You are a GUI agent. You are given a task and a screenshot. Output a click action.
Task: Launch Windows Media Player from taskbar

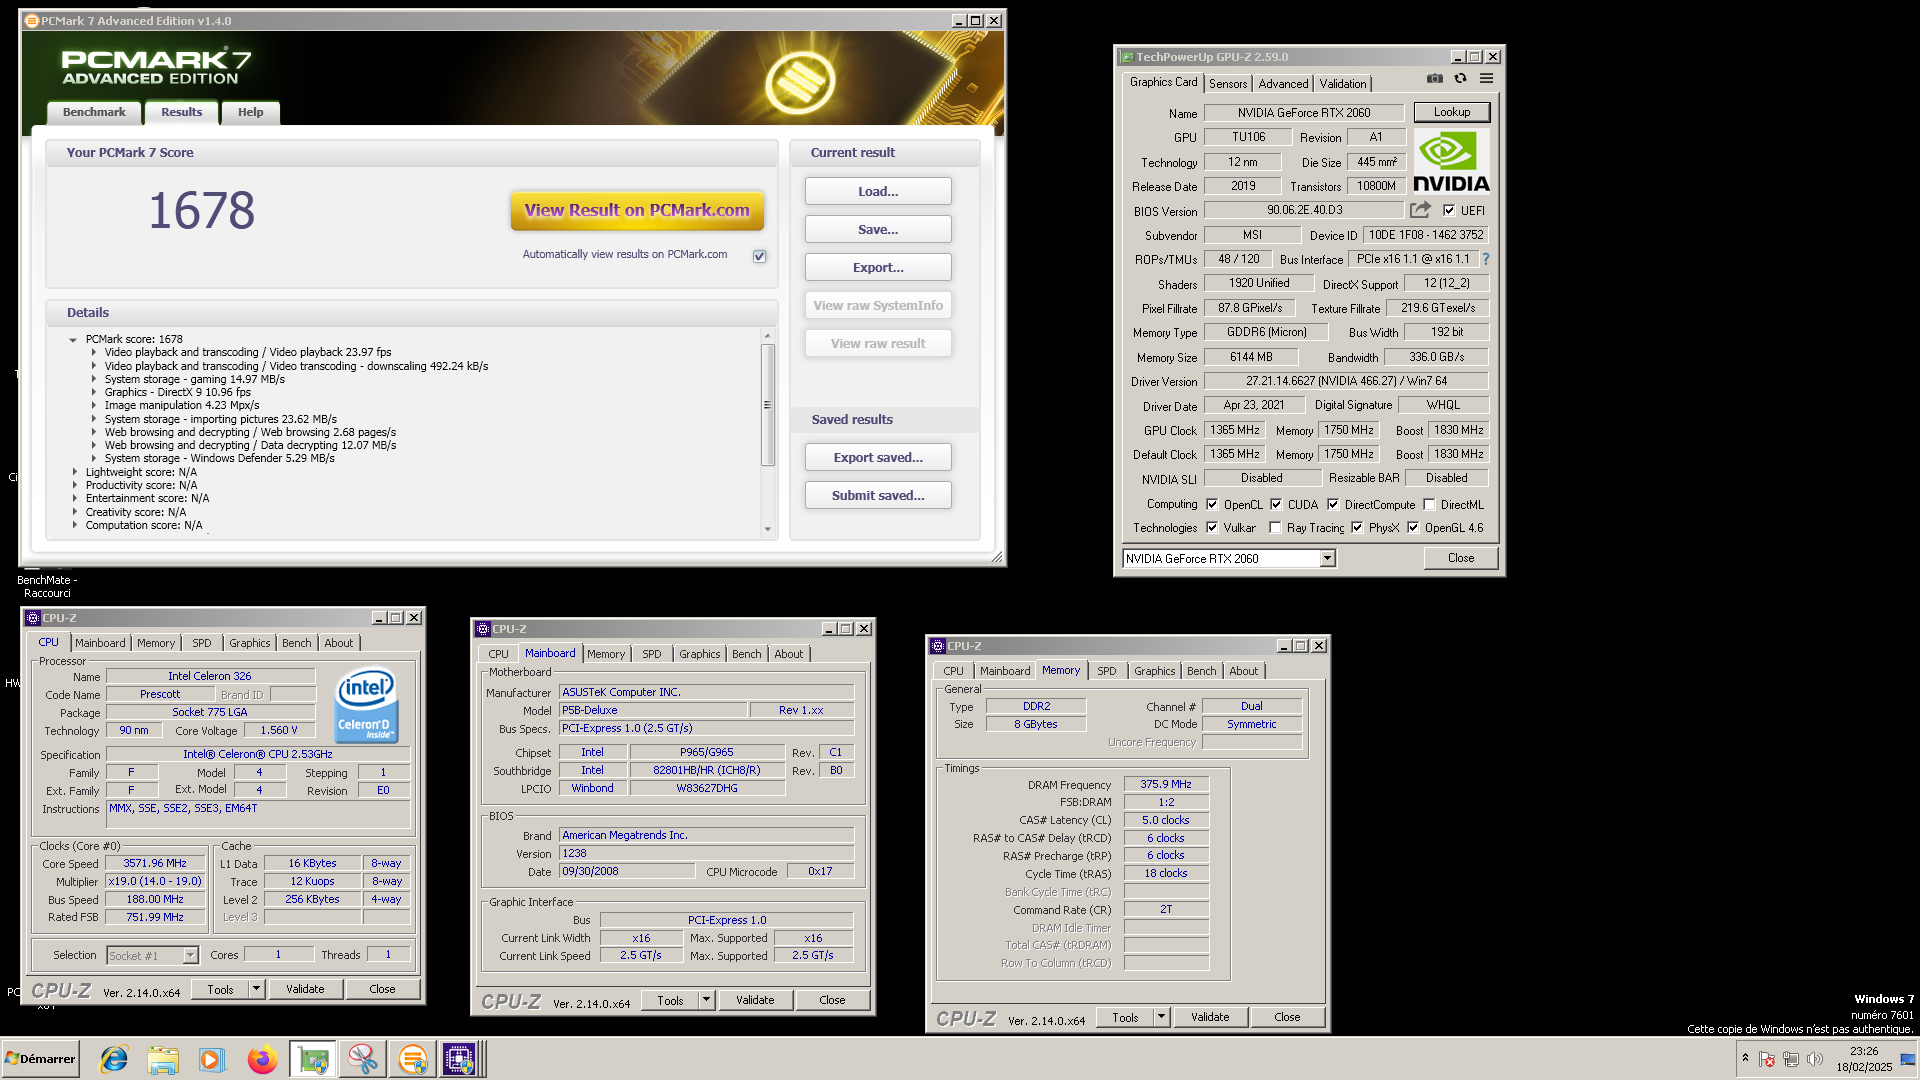click(x=212, y=1059)
